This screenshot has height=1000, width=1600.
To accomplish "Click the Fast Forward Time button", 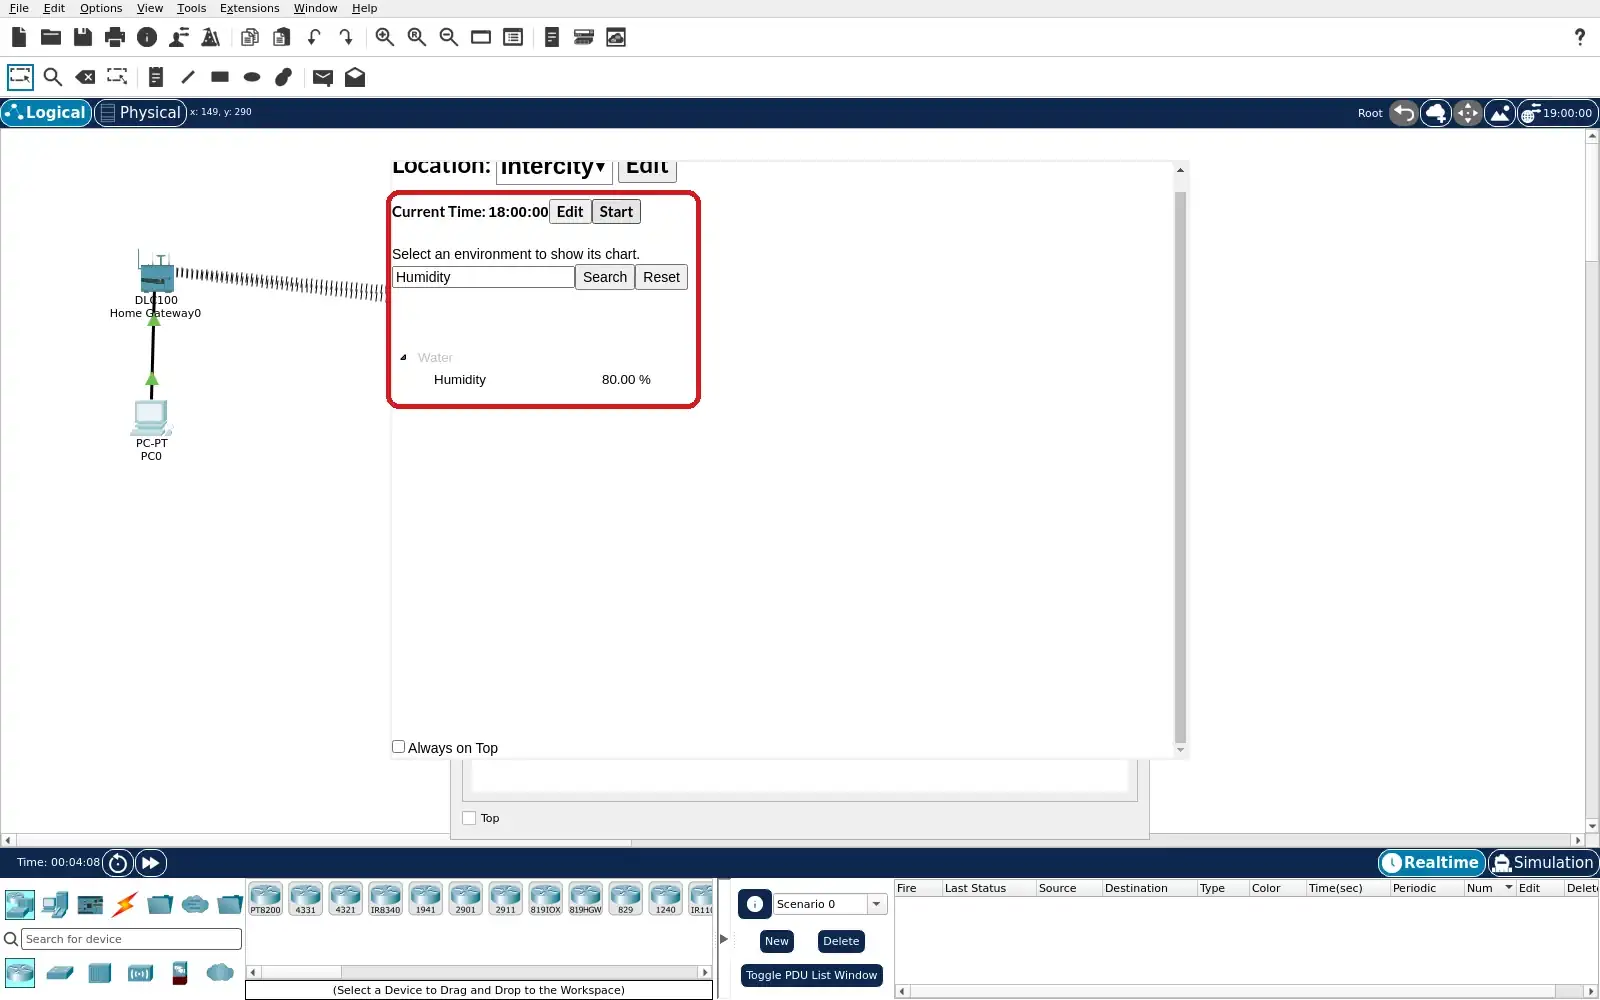I will tap(150, 863).
